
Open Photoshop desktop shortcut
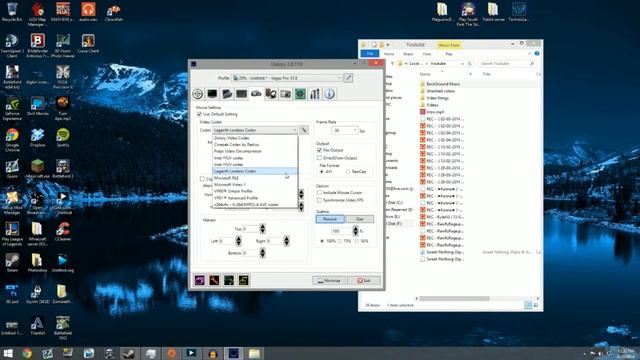37,263
